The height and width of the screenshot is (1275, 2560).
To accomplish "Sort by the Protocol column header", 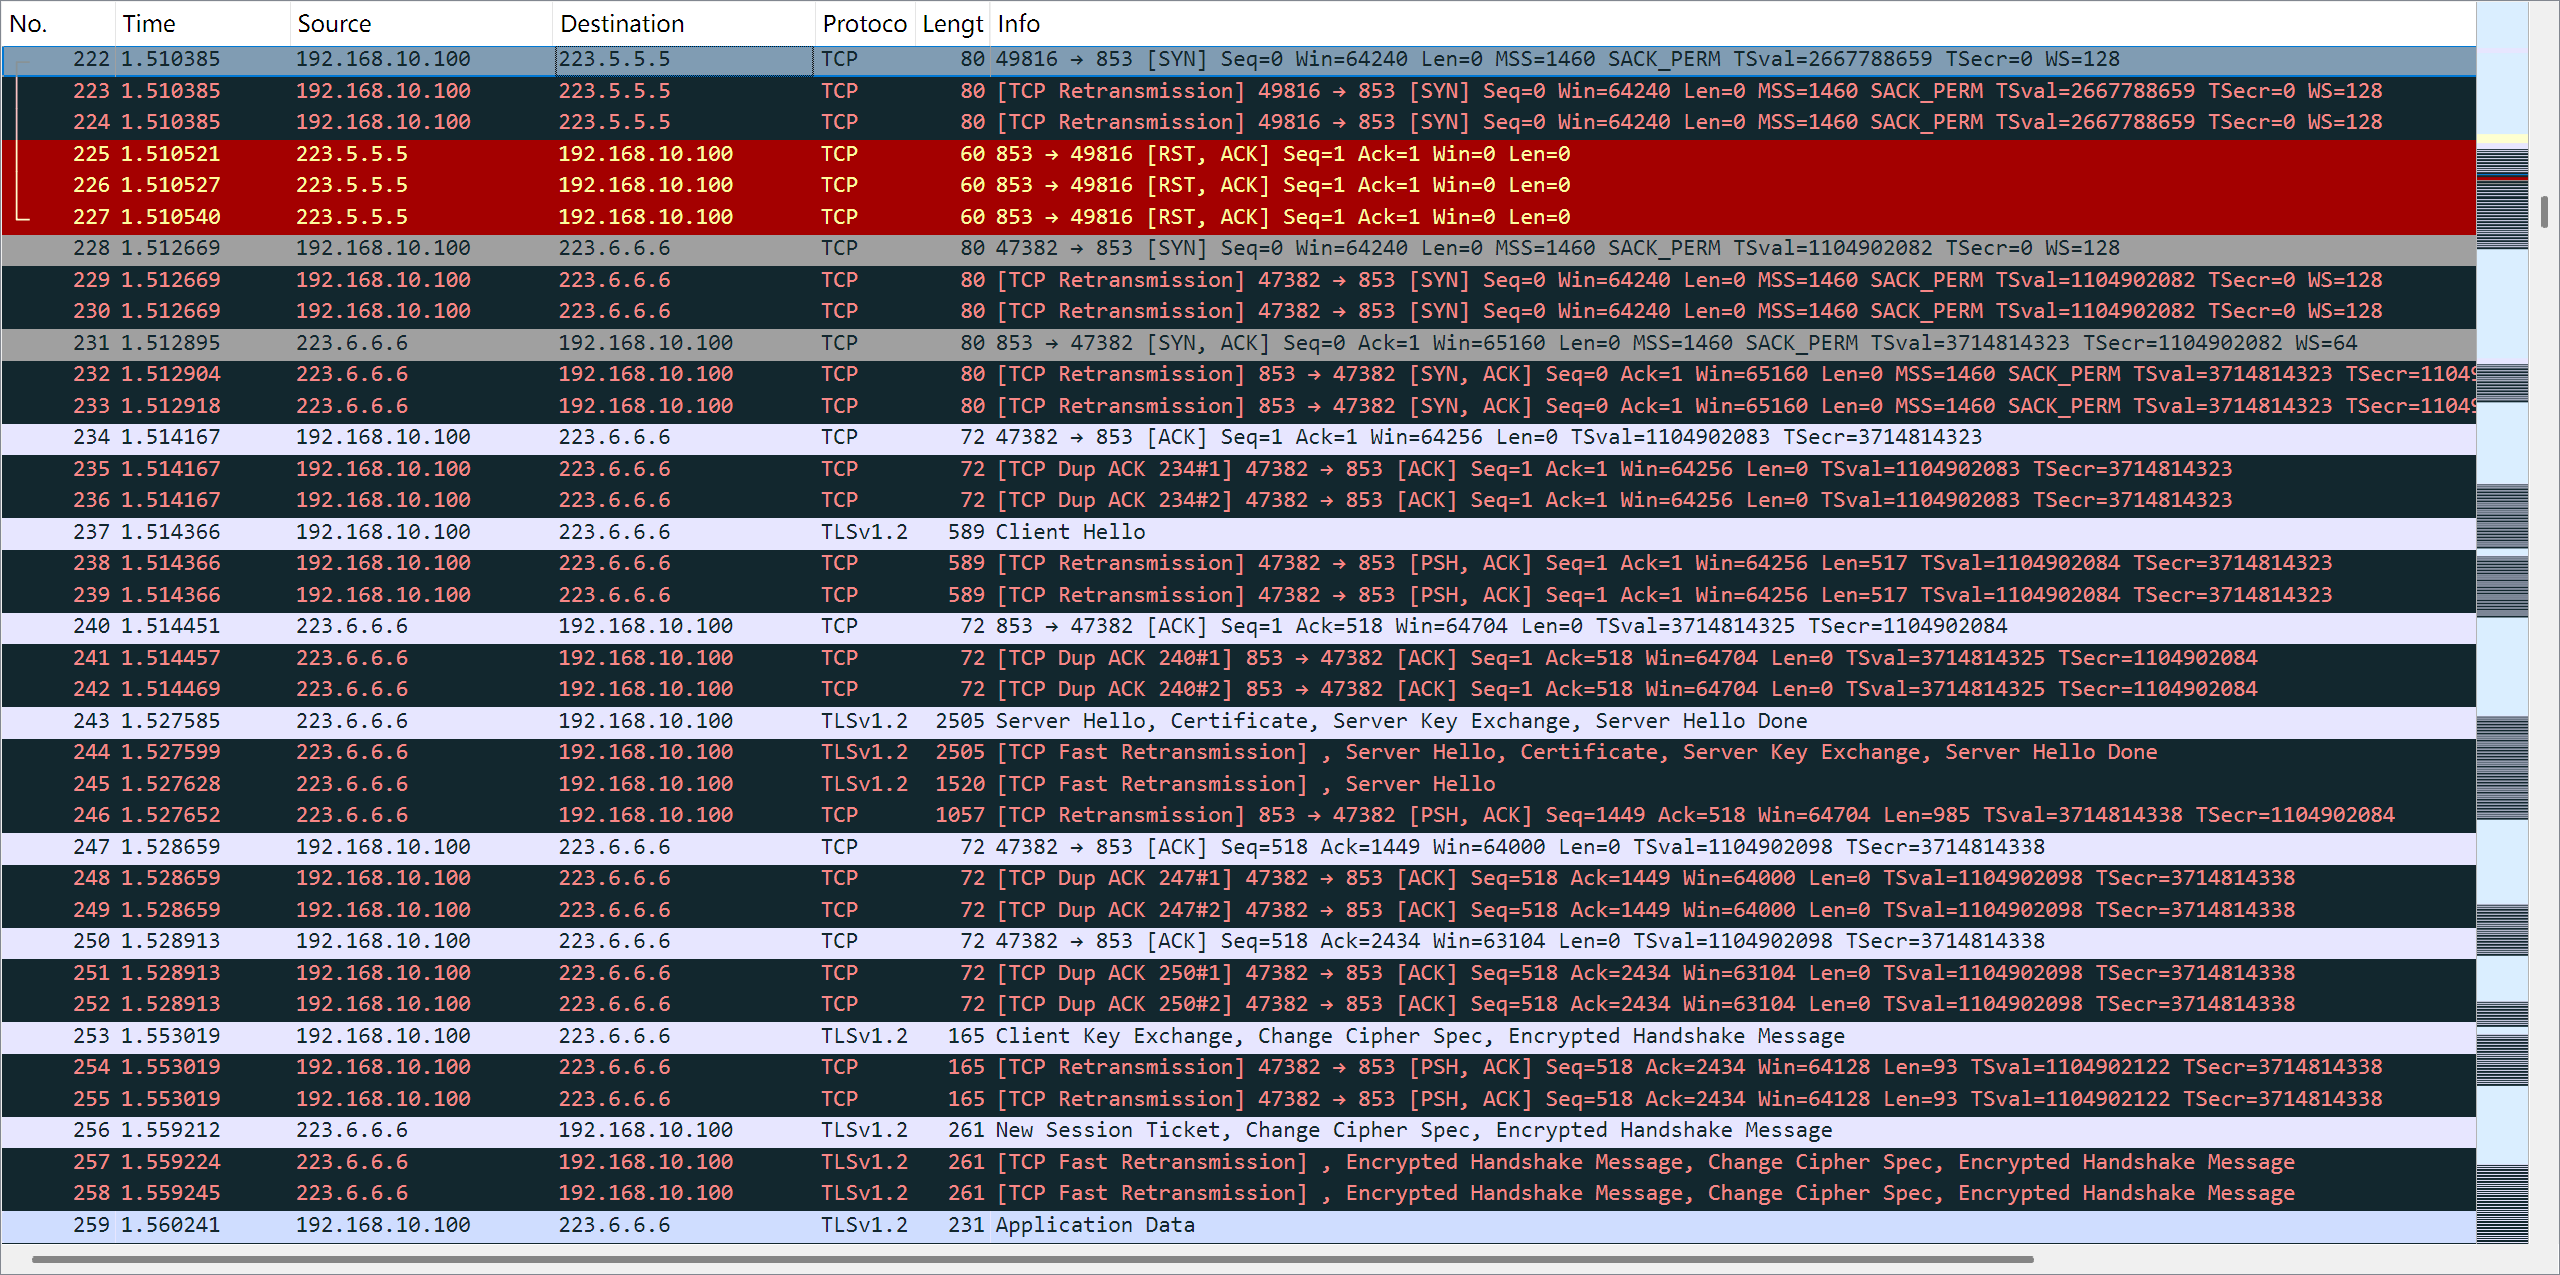I will pyautogui.click(x=864, y=23).
